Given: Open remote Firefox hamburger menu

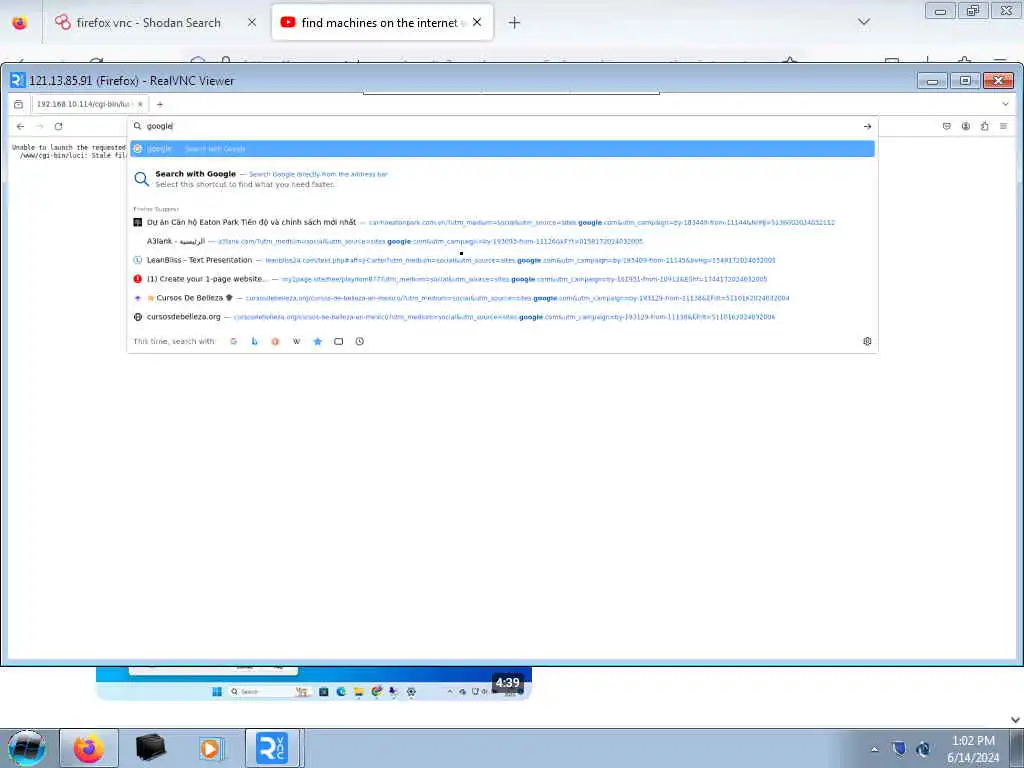Looking at the screenshot, I should pos(1003,126).
